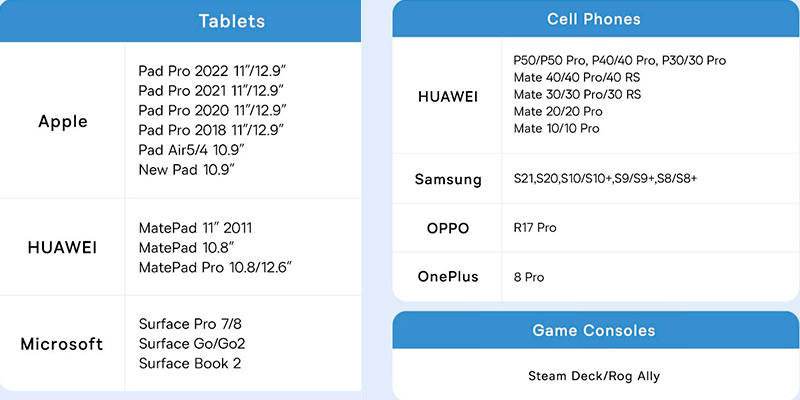The image size is (800, 400).
Task: Select the Samsung brand label
Action: [448, 179]
